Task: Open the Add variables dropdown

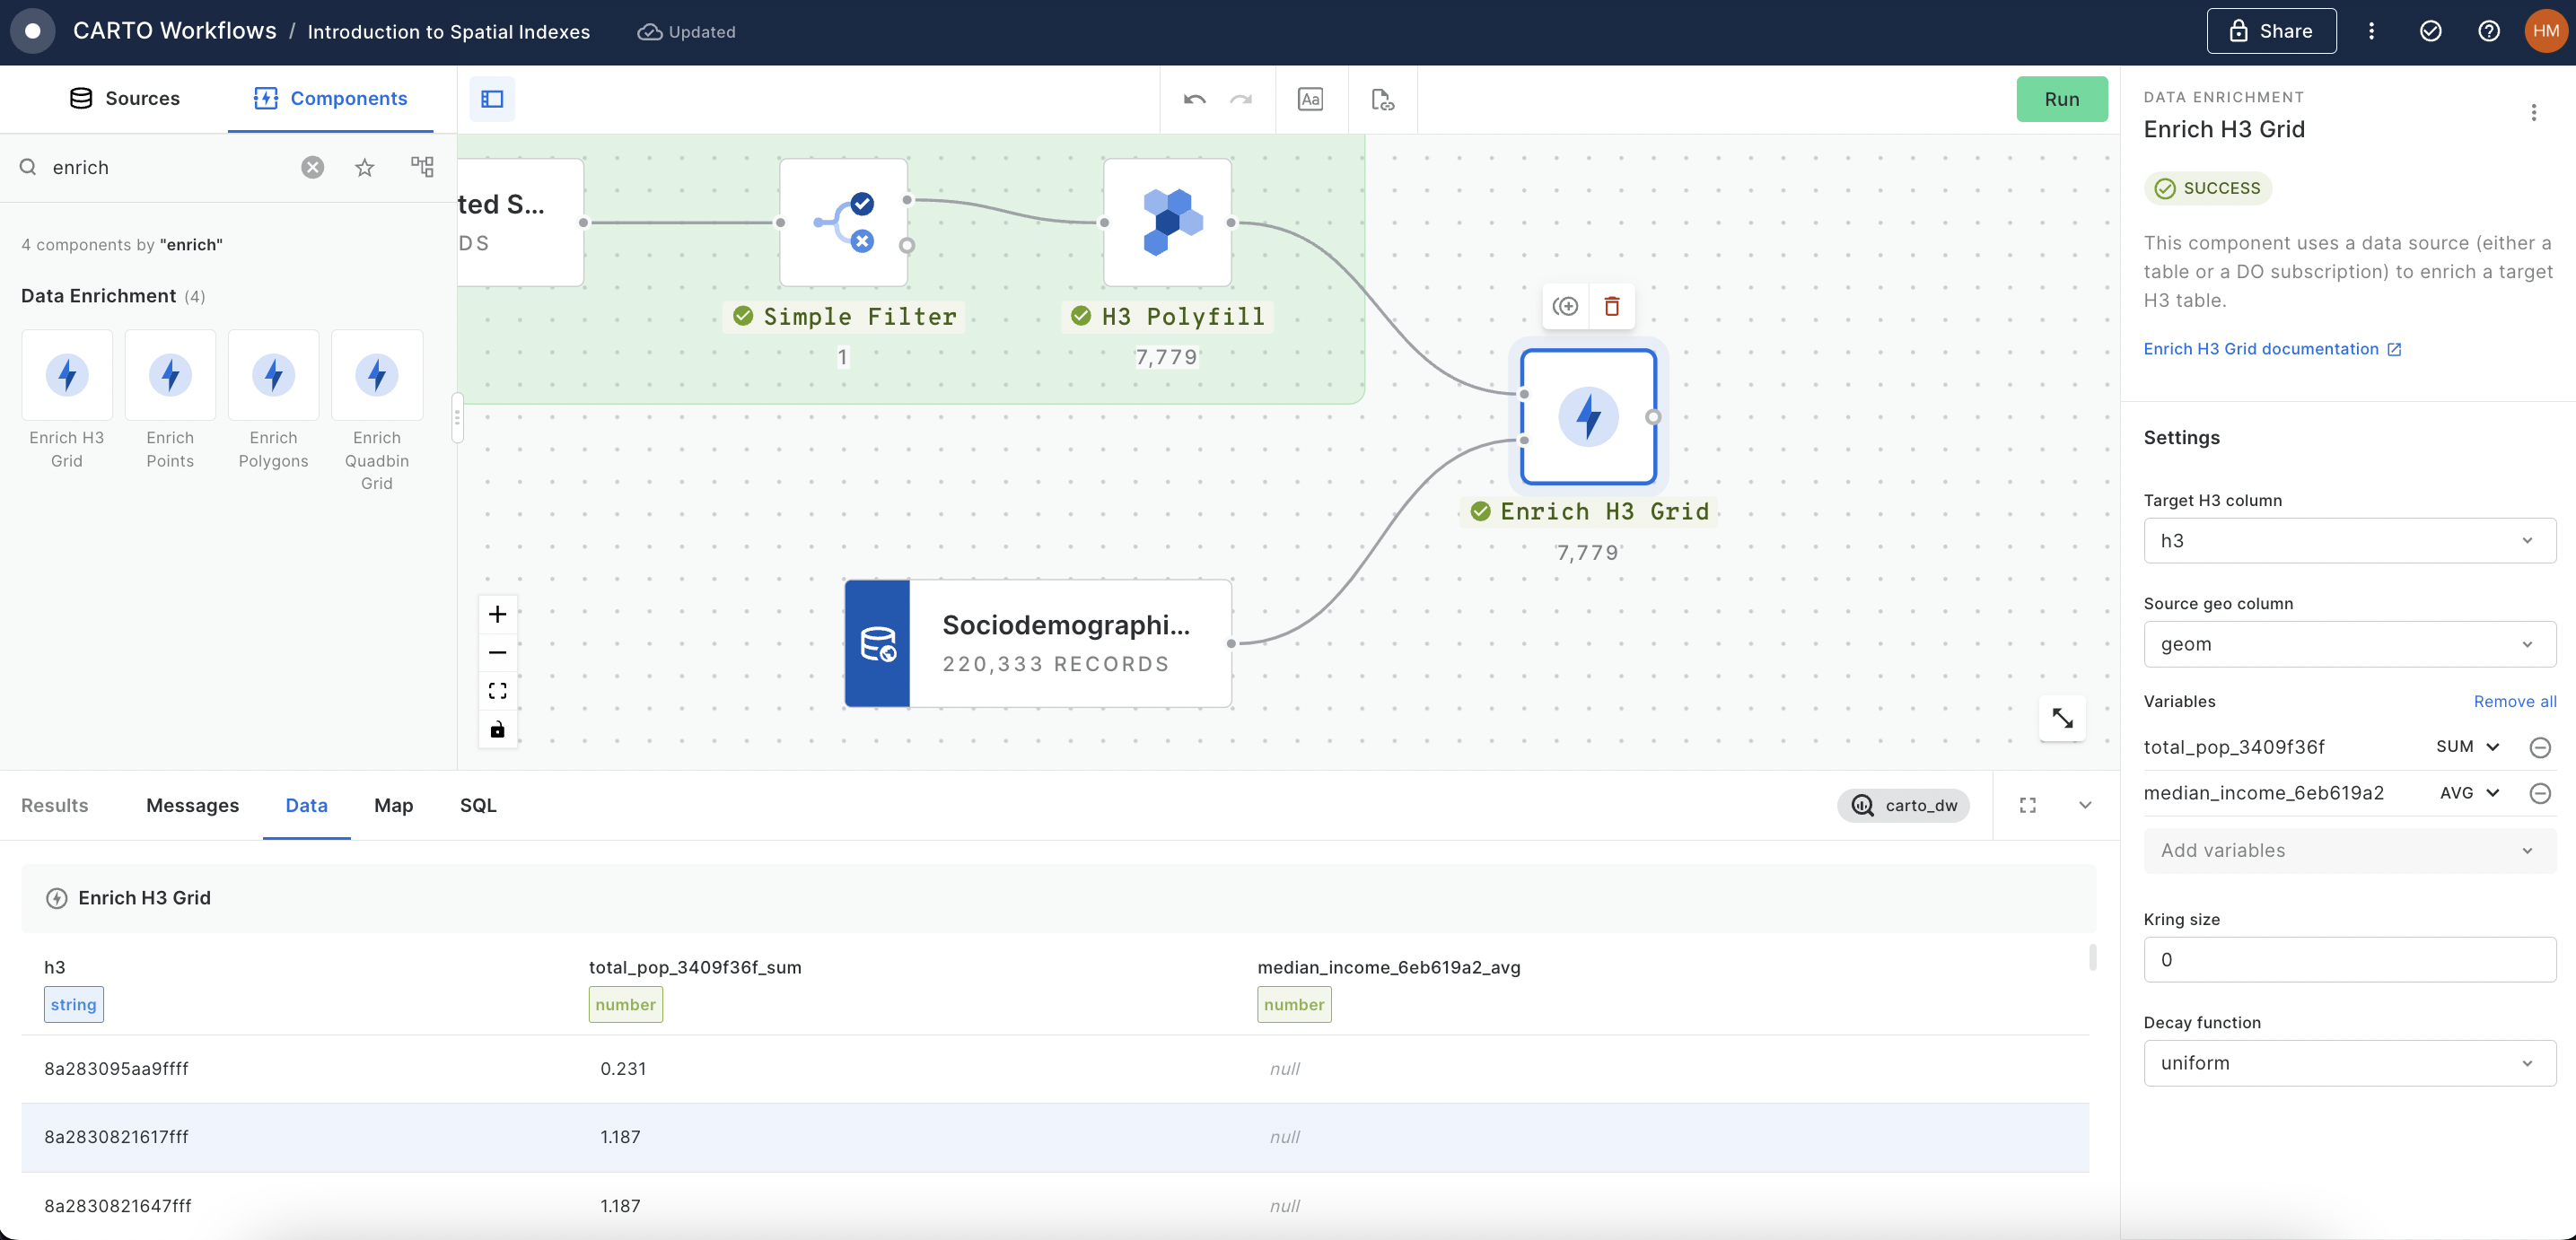Action: pos(2349,850)
